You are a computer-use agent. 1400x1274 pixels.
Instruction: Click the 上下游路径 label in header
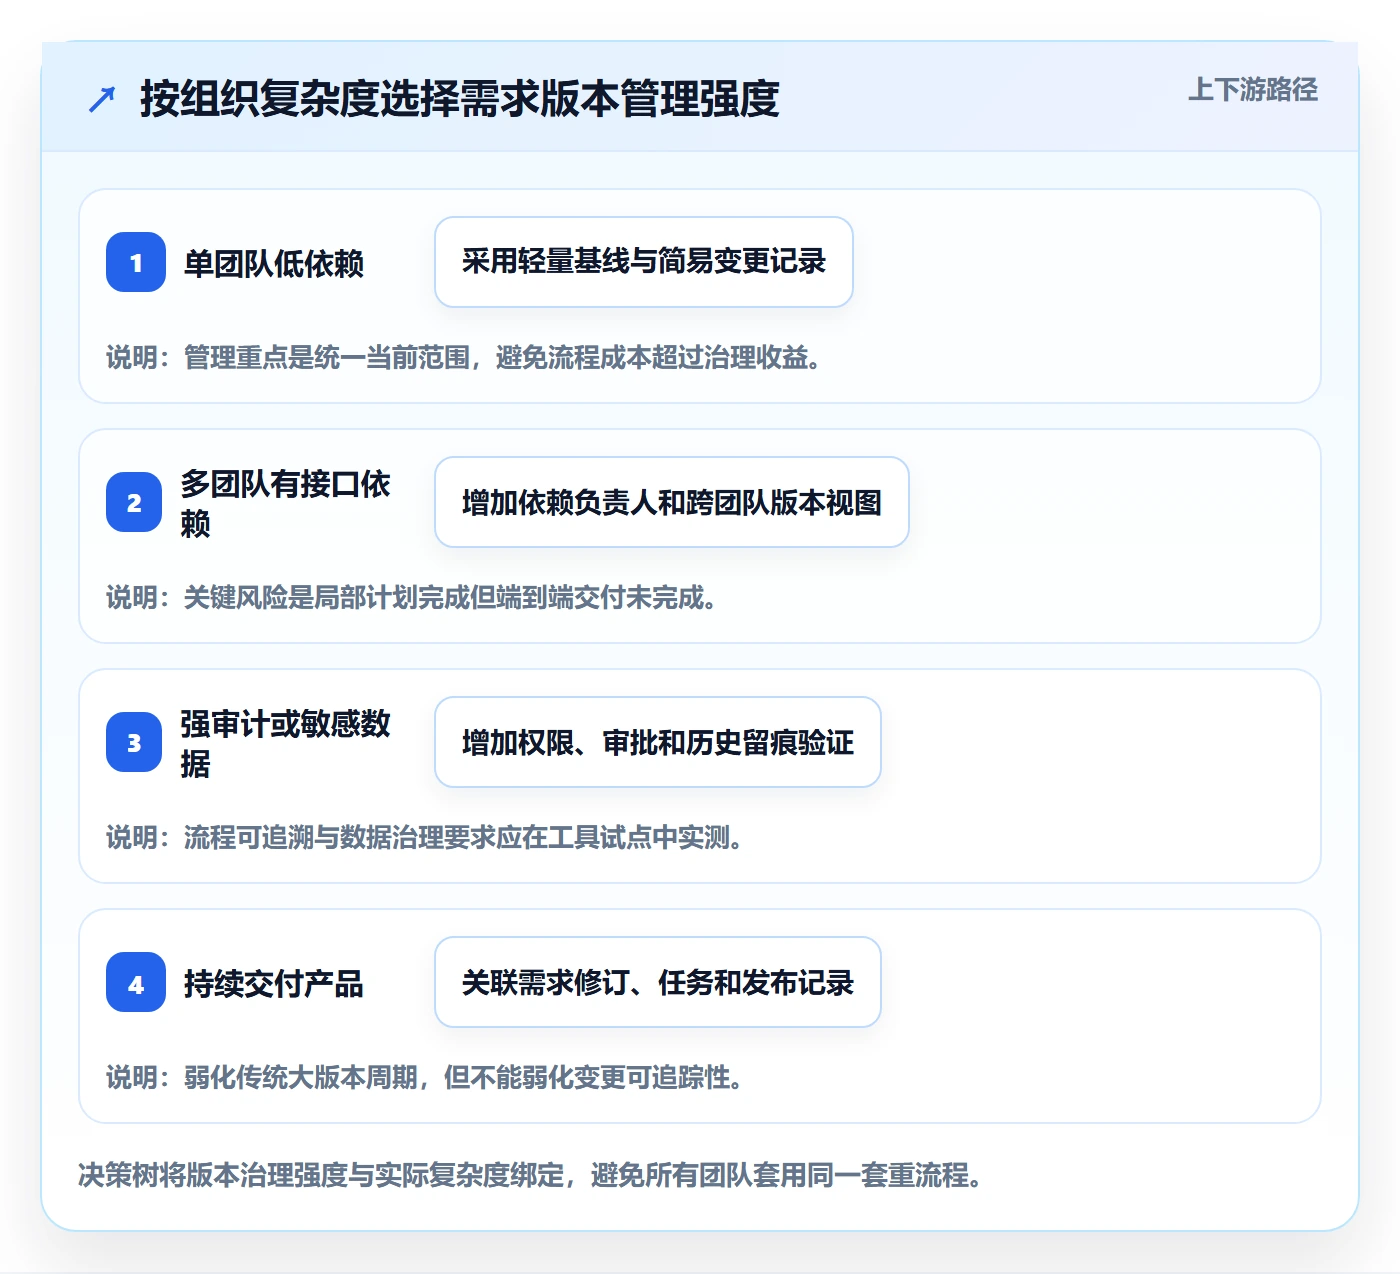tap(1253, 90)
